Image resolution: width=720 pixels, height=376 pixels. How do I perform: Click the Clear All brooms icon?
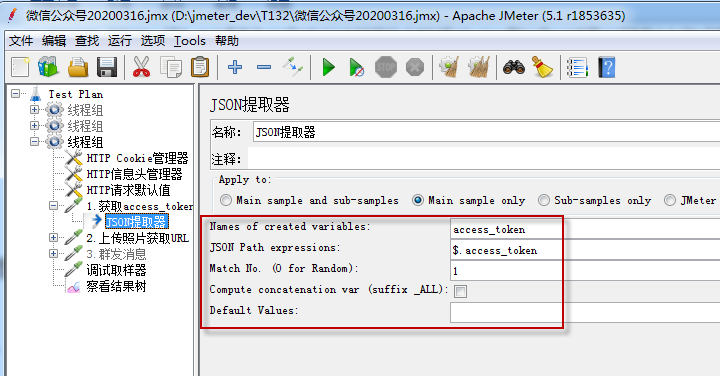pyautogui.click(x=478, y=67)
